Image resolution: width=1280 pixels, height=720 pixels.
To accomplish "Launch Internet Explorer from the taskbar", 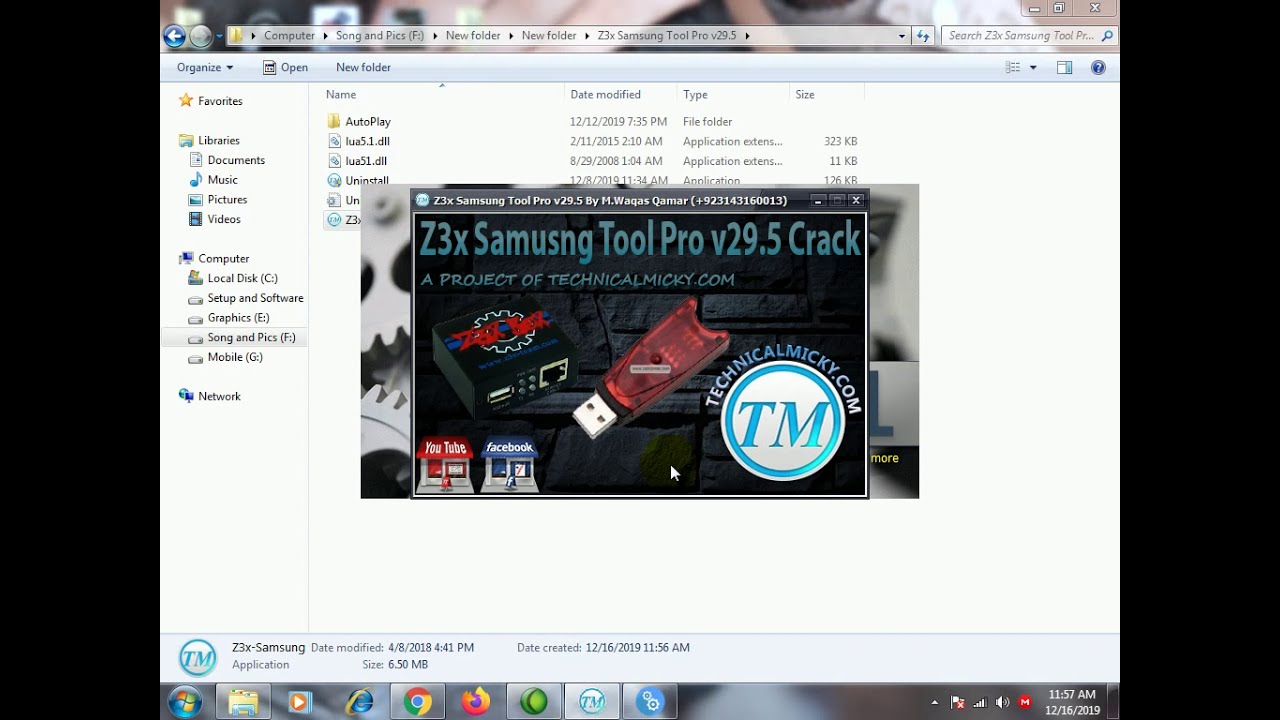I will [x=359, y=702].
